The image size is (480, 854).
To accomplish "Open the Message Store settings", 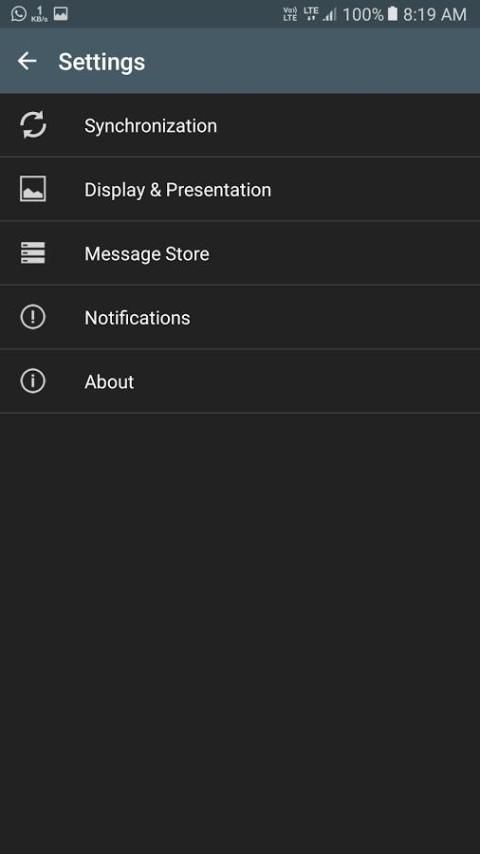I will tap(240, 253).
